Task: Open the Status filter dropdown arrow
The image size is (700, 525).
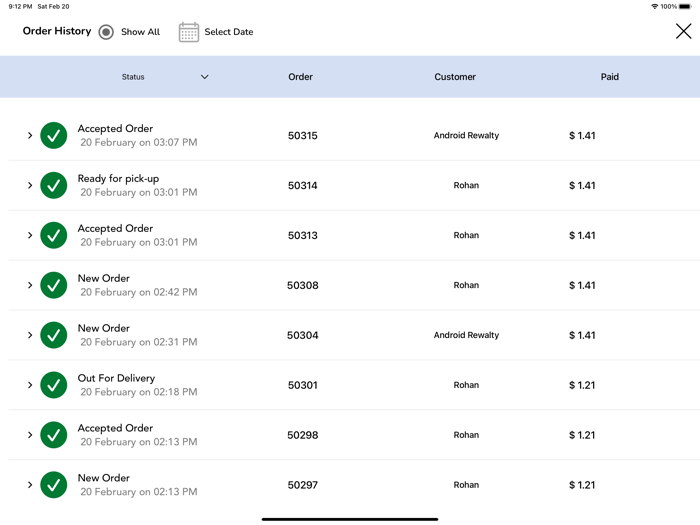Action: click(205, 77)
